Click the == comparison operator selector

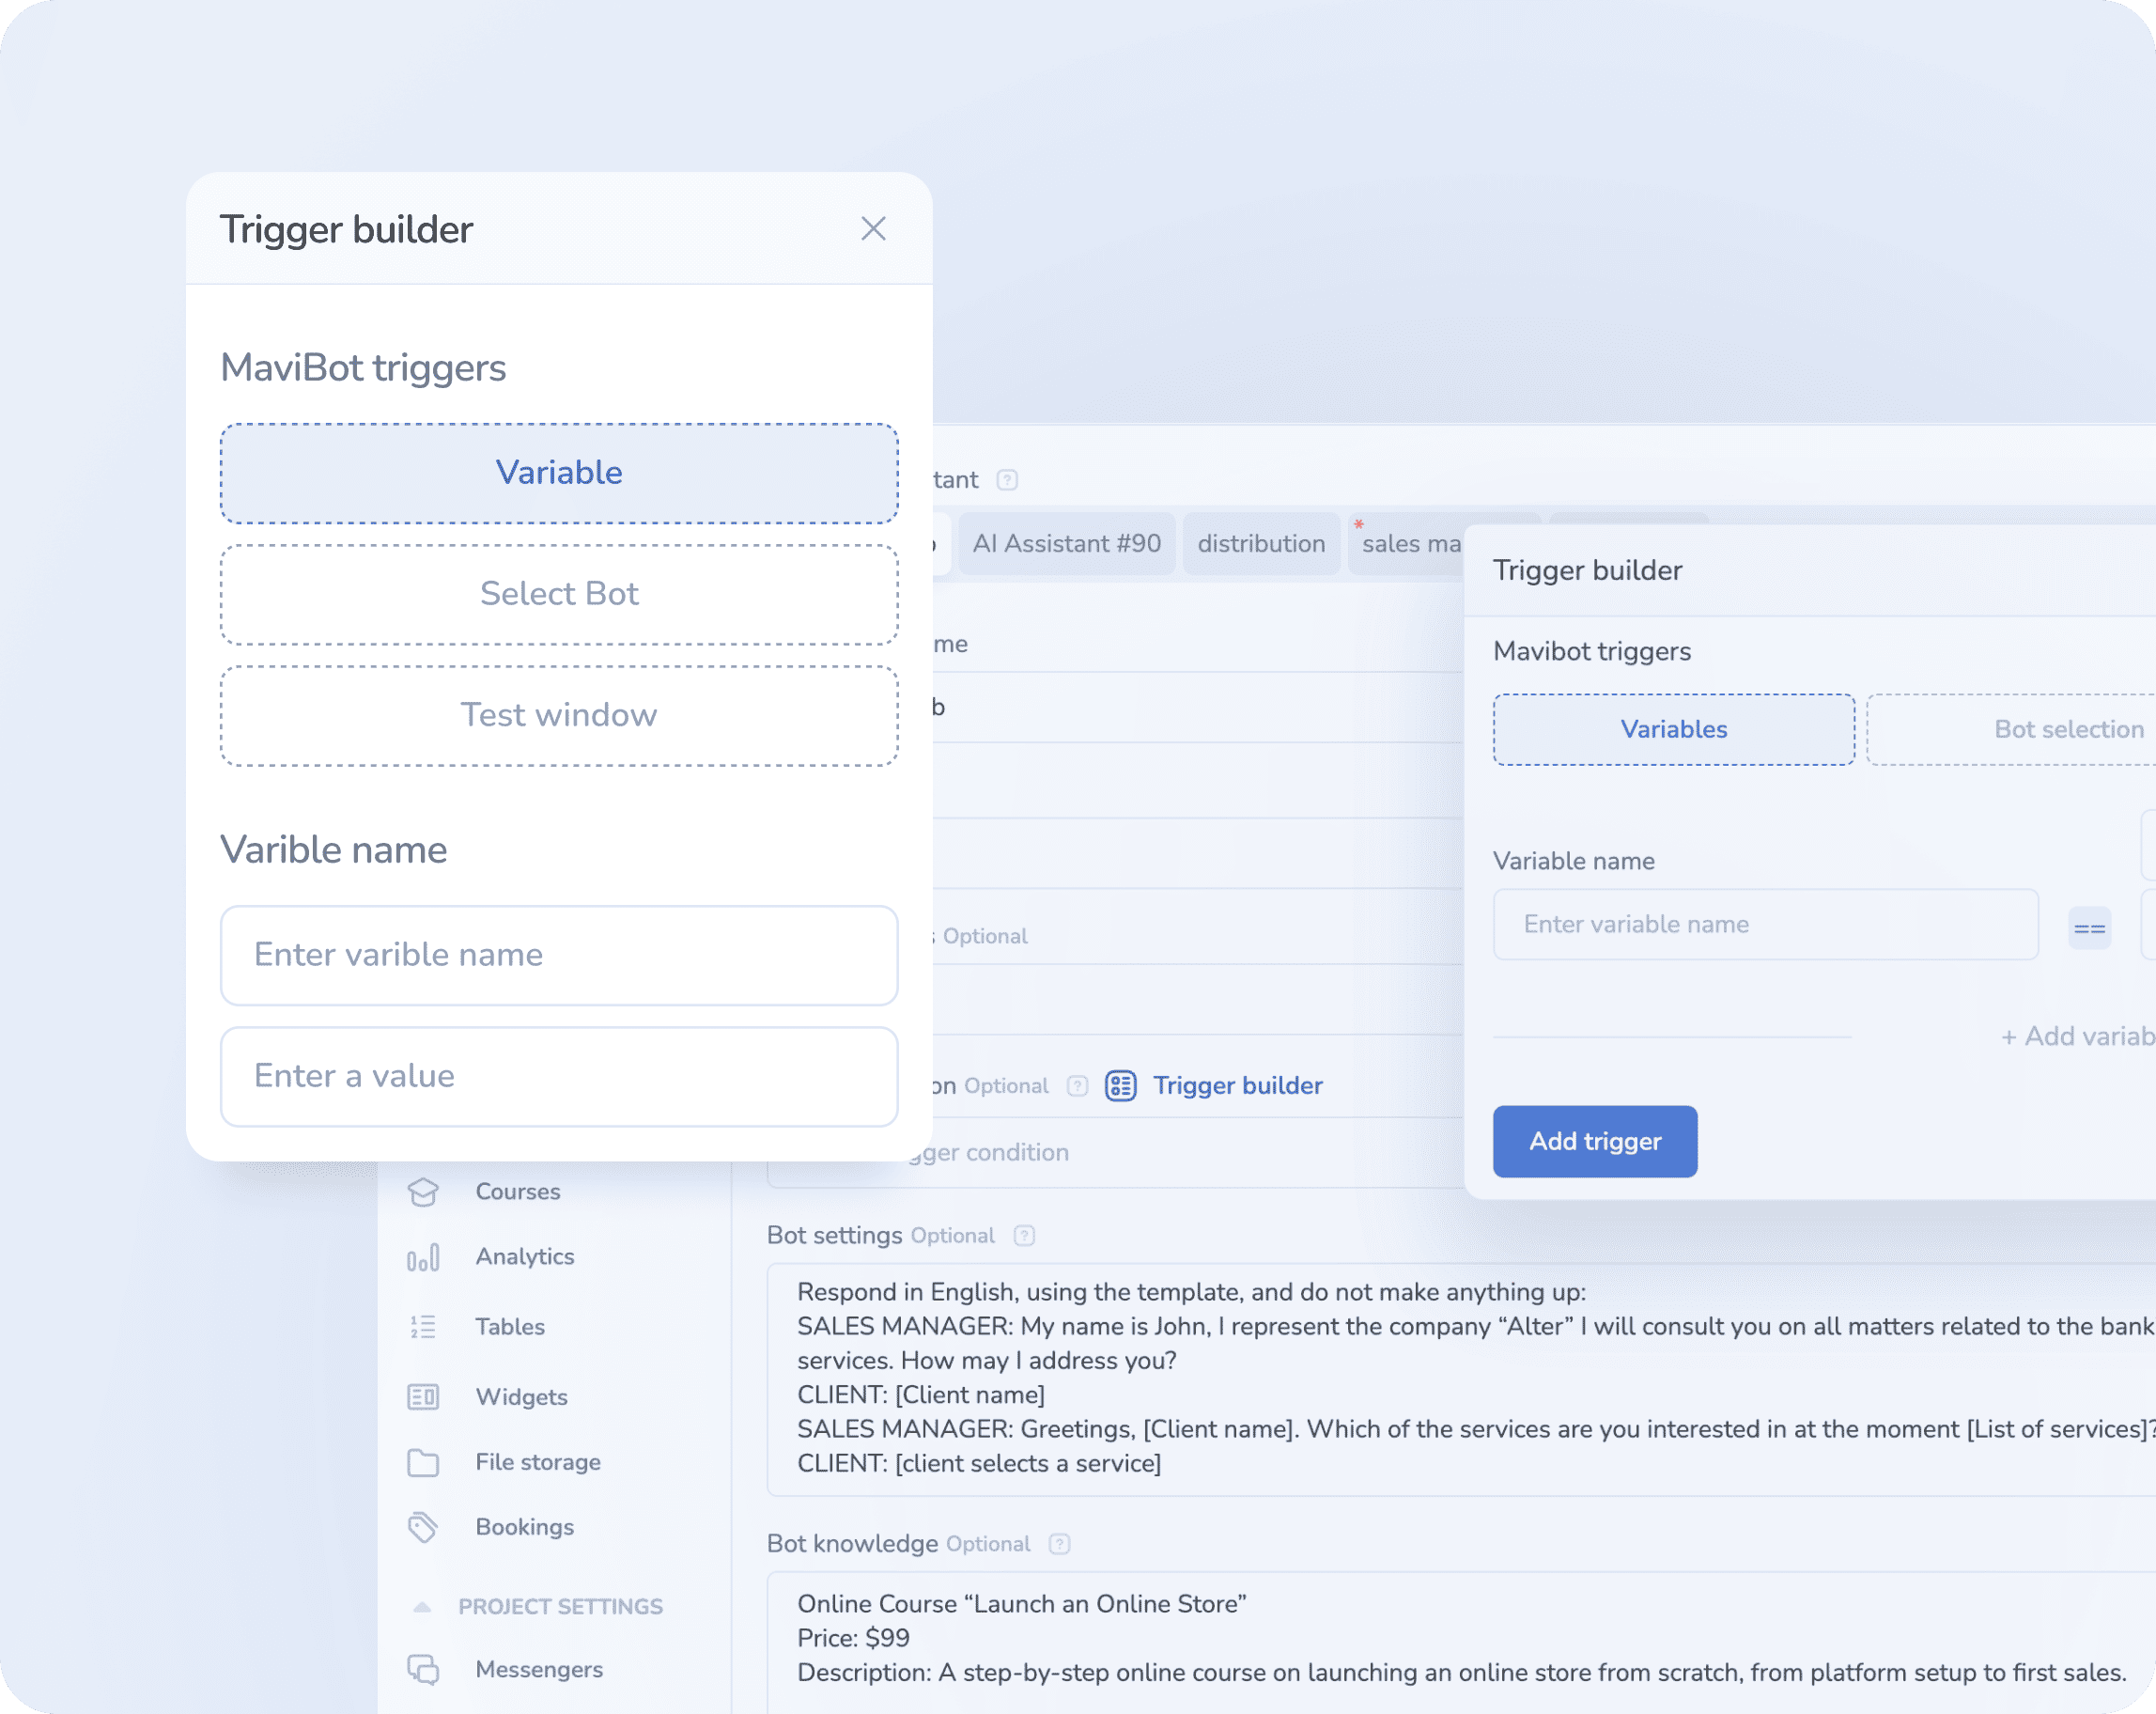tap(2089, 928)
